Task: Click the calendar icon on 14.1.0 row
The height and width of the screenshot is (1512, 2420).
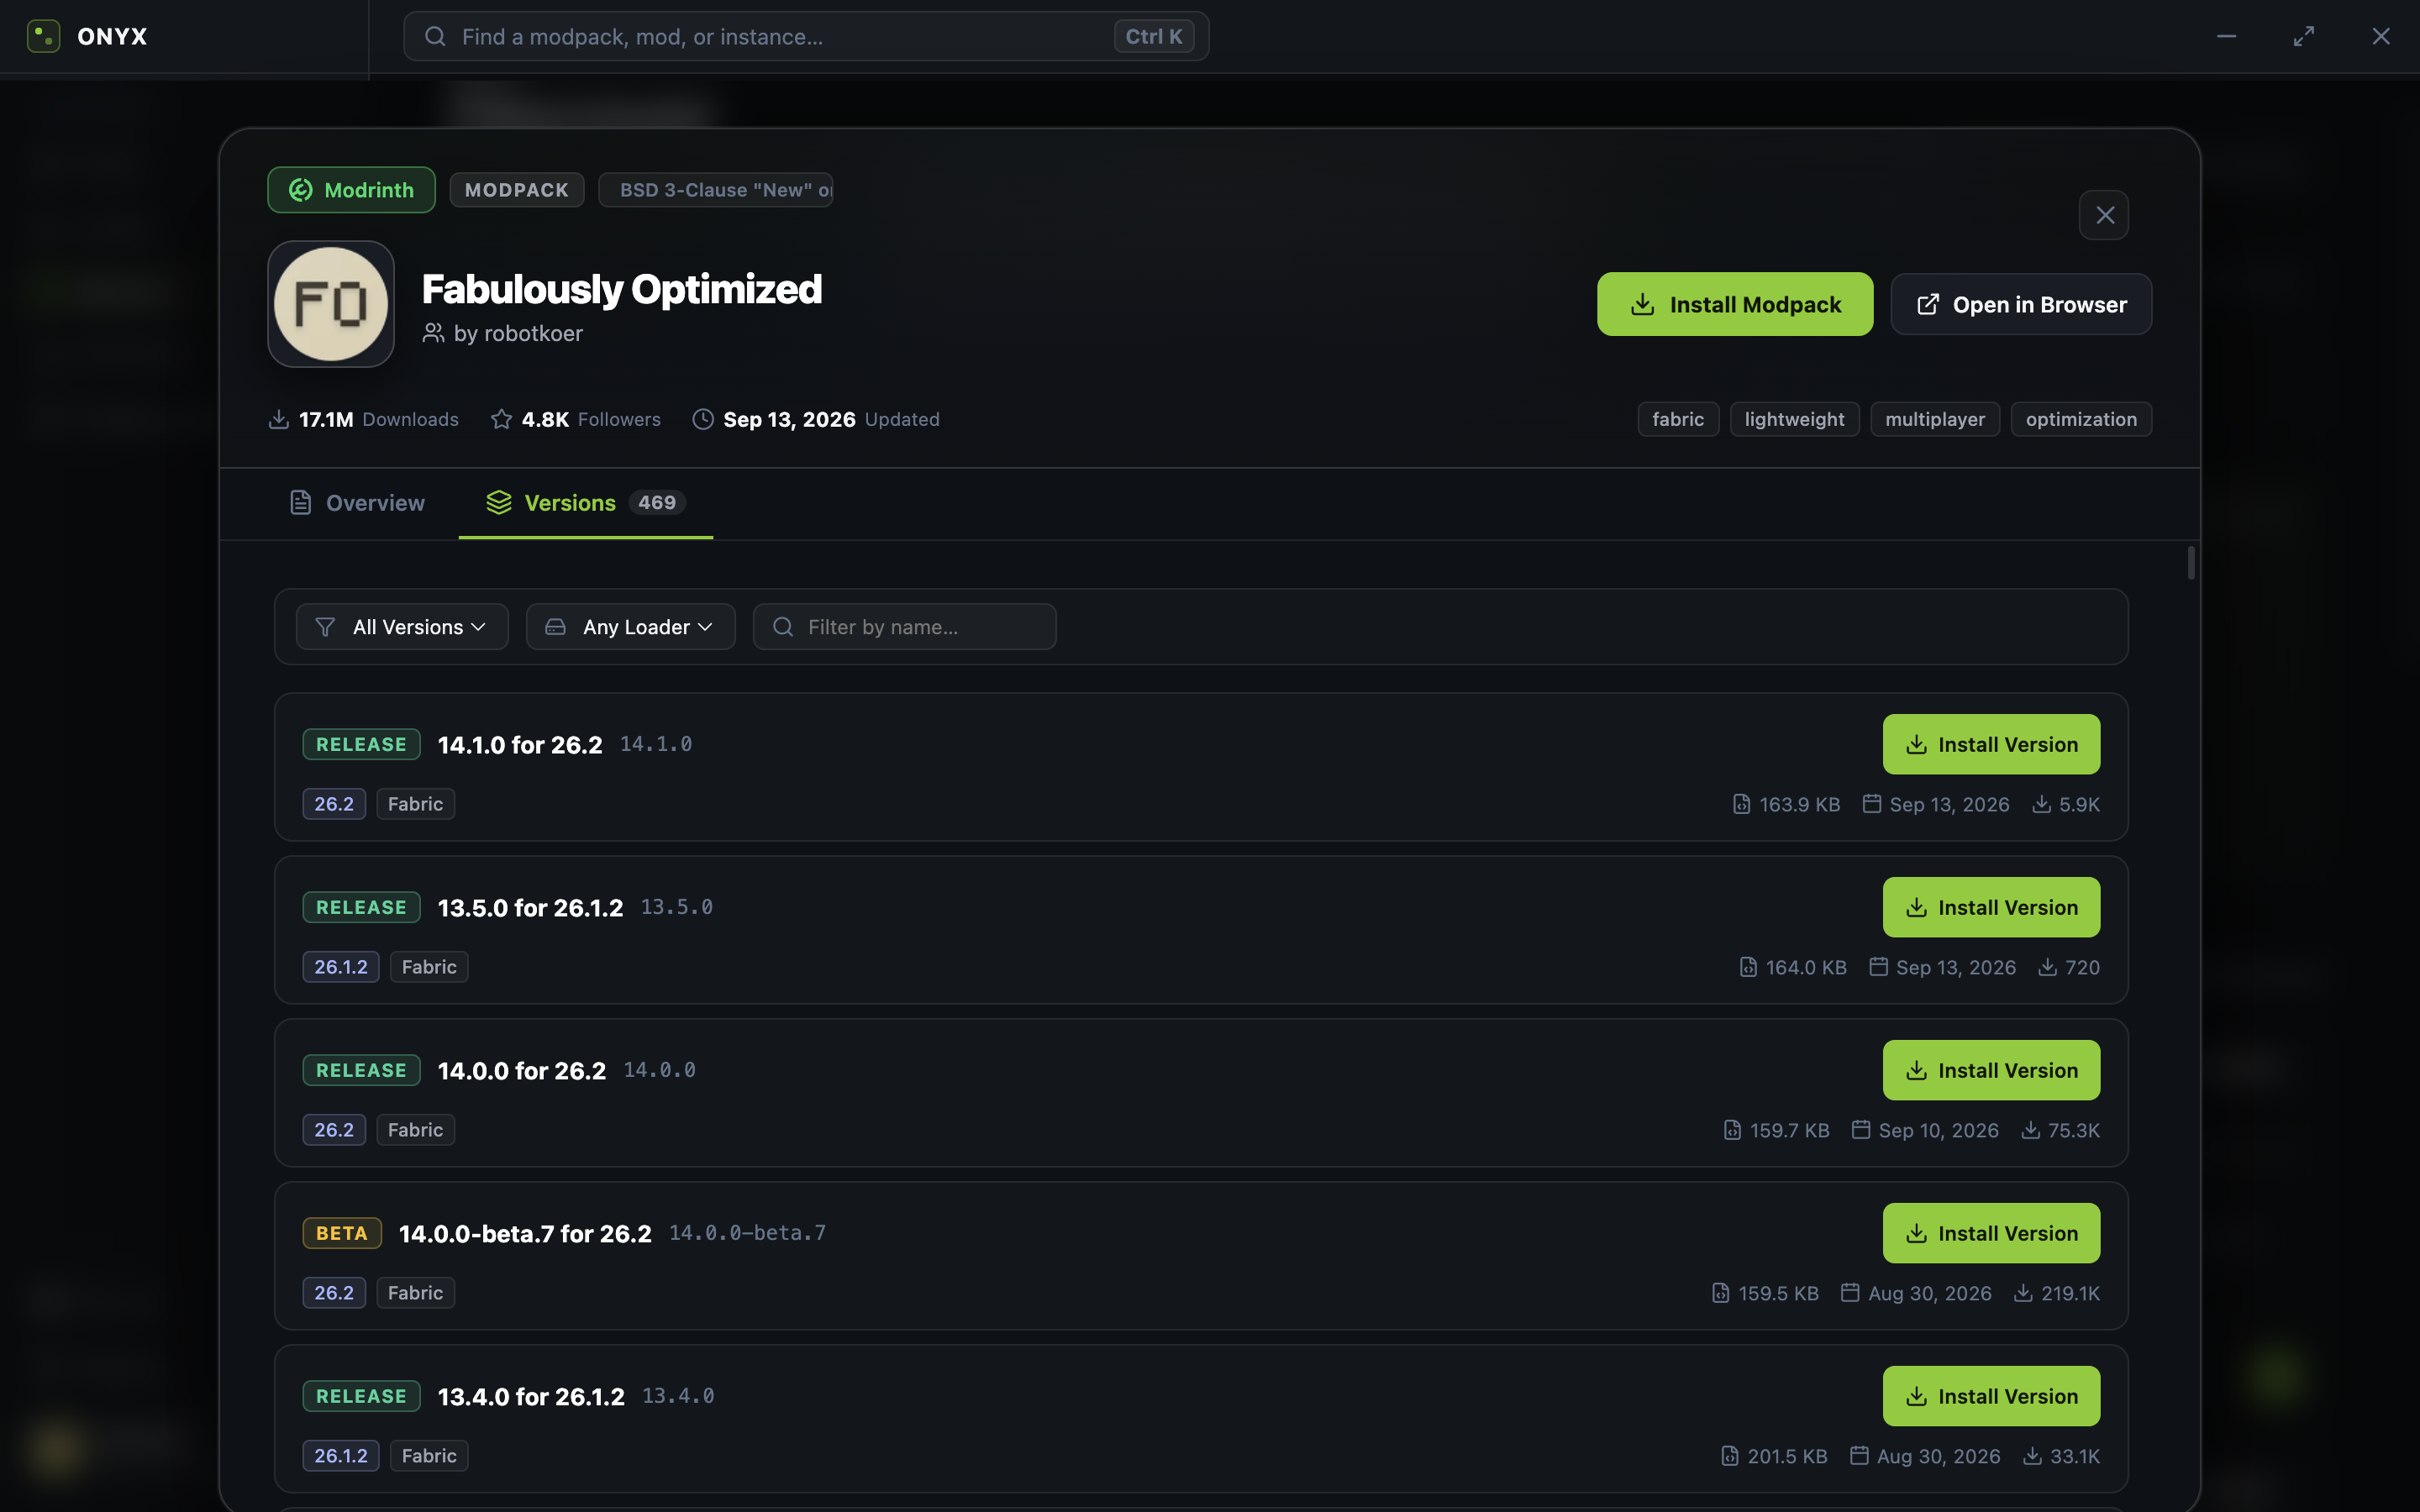Action: [x=1871, y=804]
